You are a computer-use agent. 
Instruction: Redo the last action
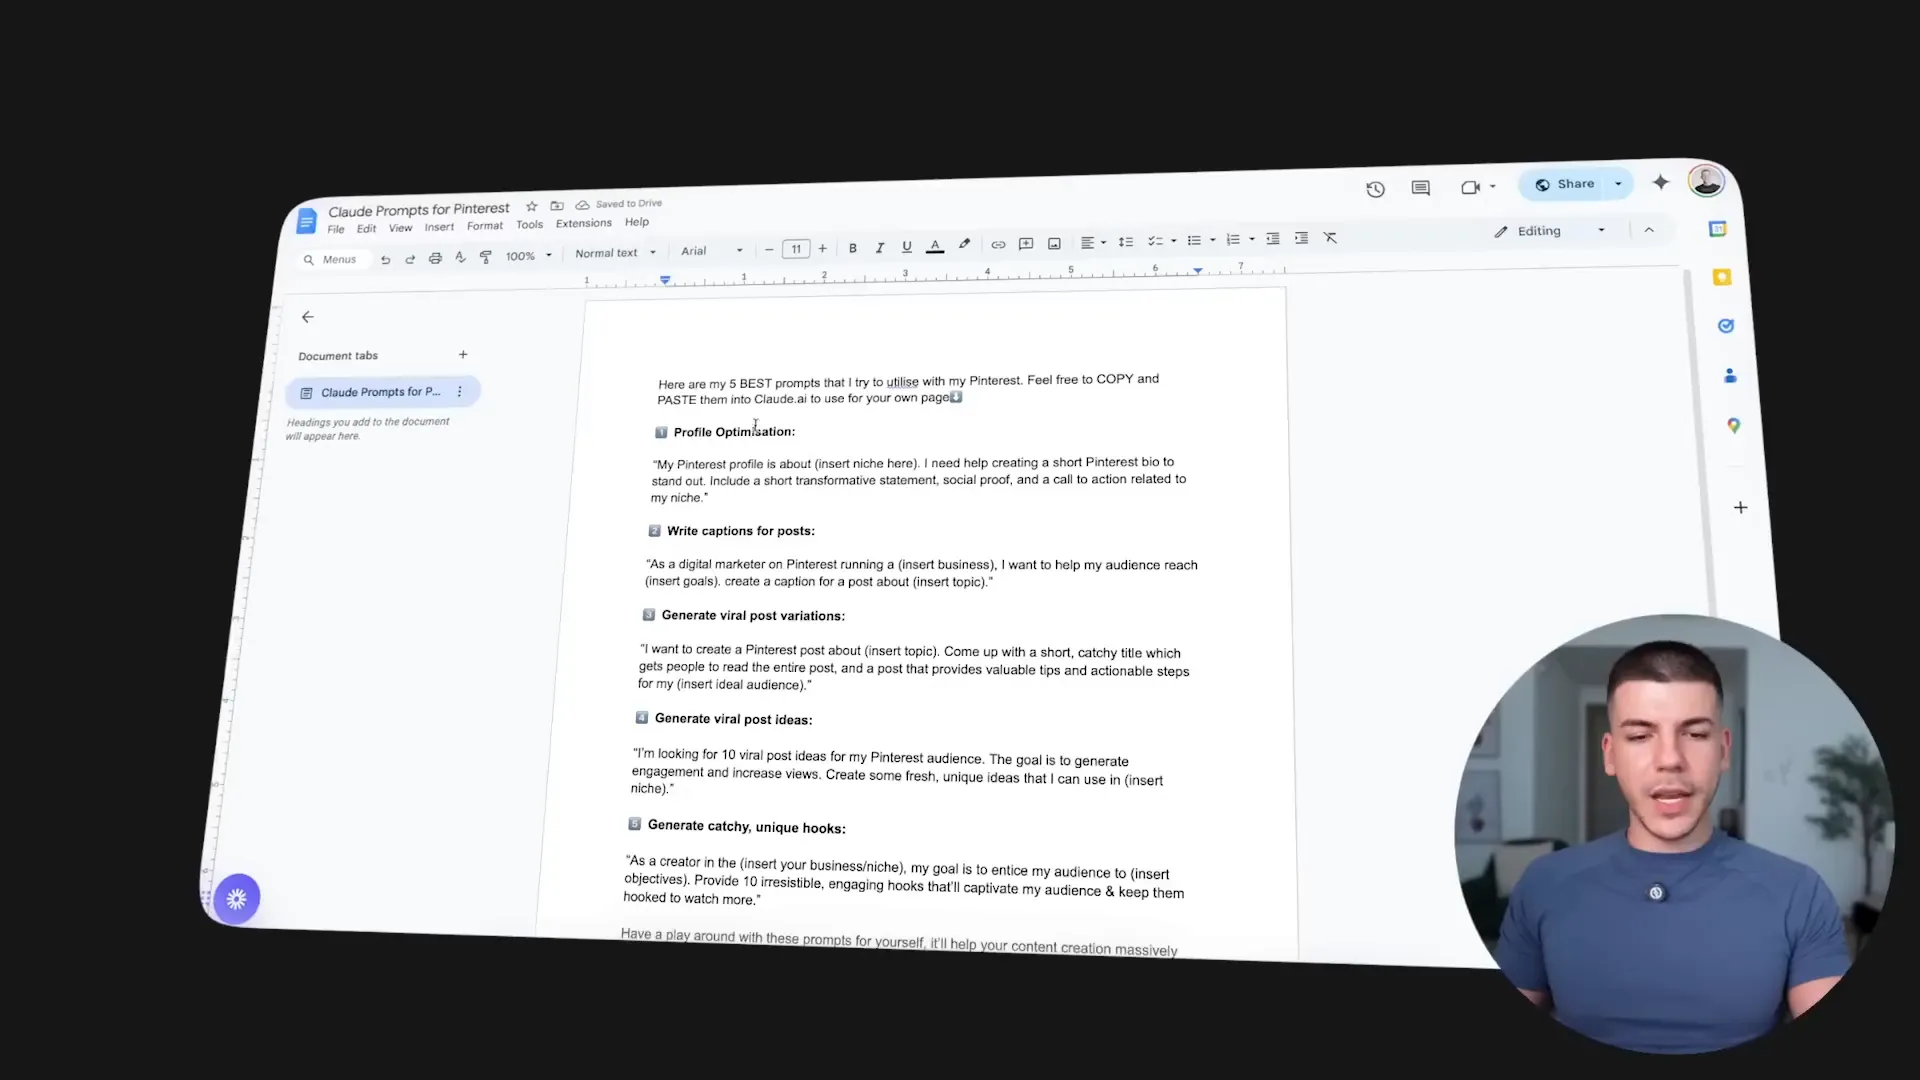point(410,259)
